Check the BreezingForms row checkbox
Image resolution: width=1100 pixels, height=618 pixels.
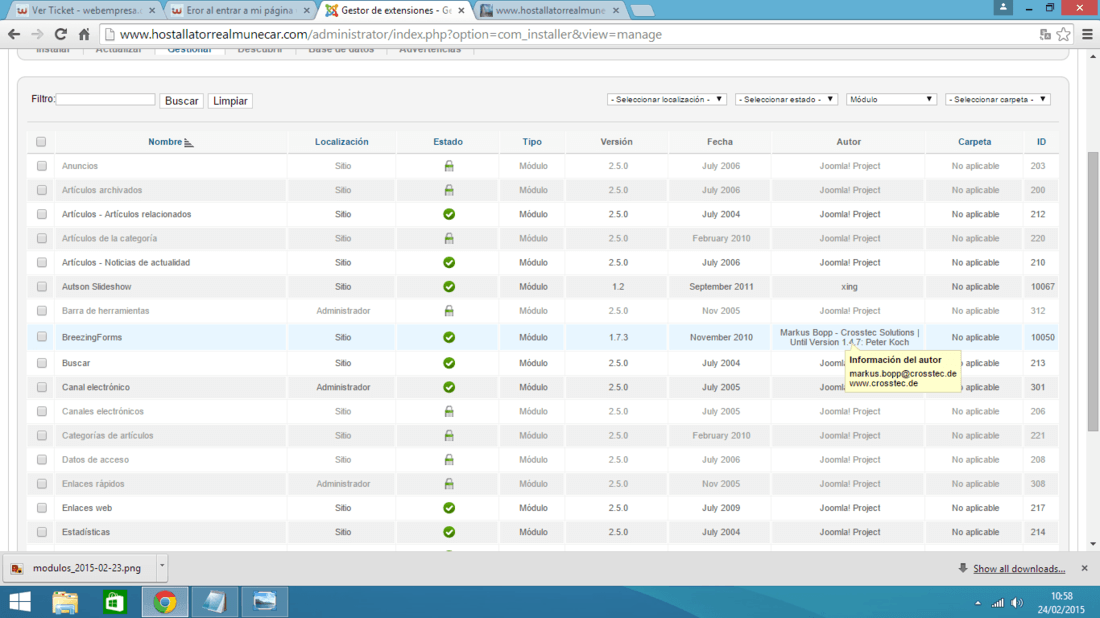tap(42, 337)
